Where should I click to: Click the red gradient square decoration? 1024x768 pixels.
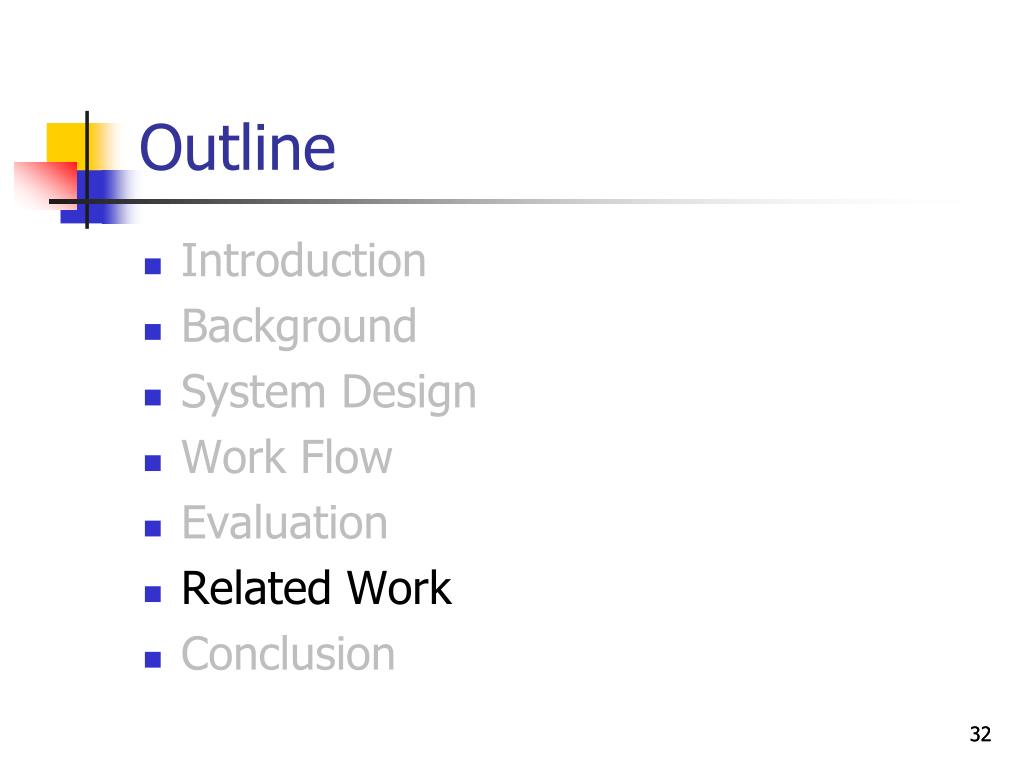click(x=45, y=184)
